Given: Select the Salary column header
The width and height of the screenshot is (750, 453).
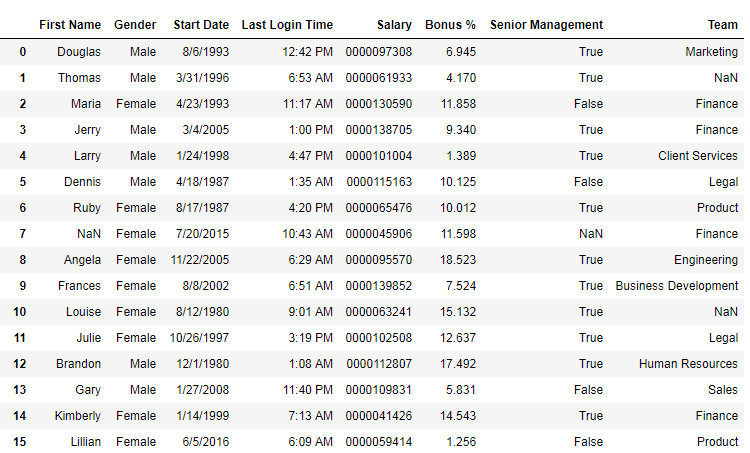Looking at the screenshot, I should click(x=394, y=24).
